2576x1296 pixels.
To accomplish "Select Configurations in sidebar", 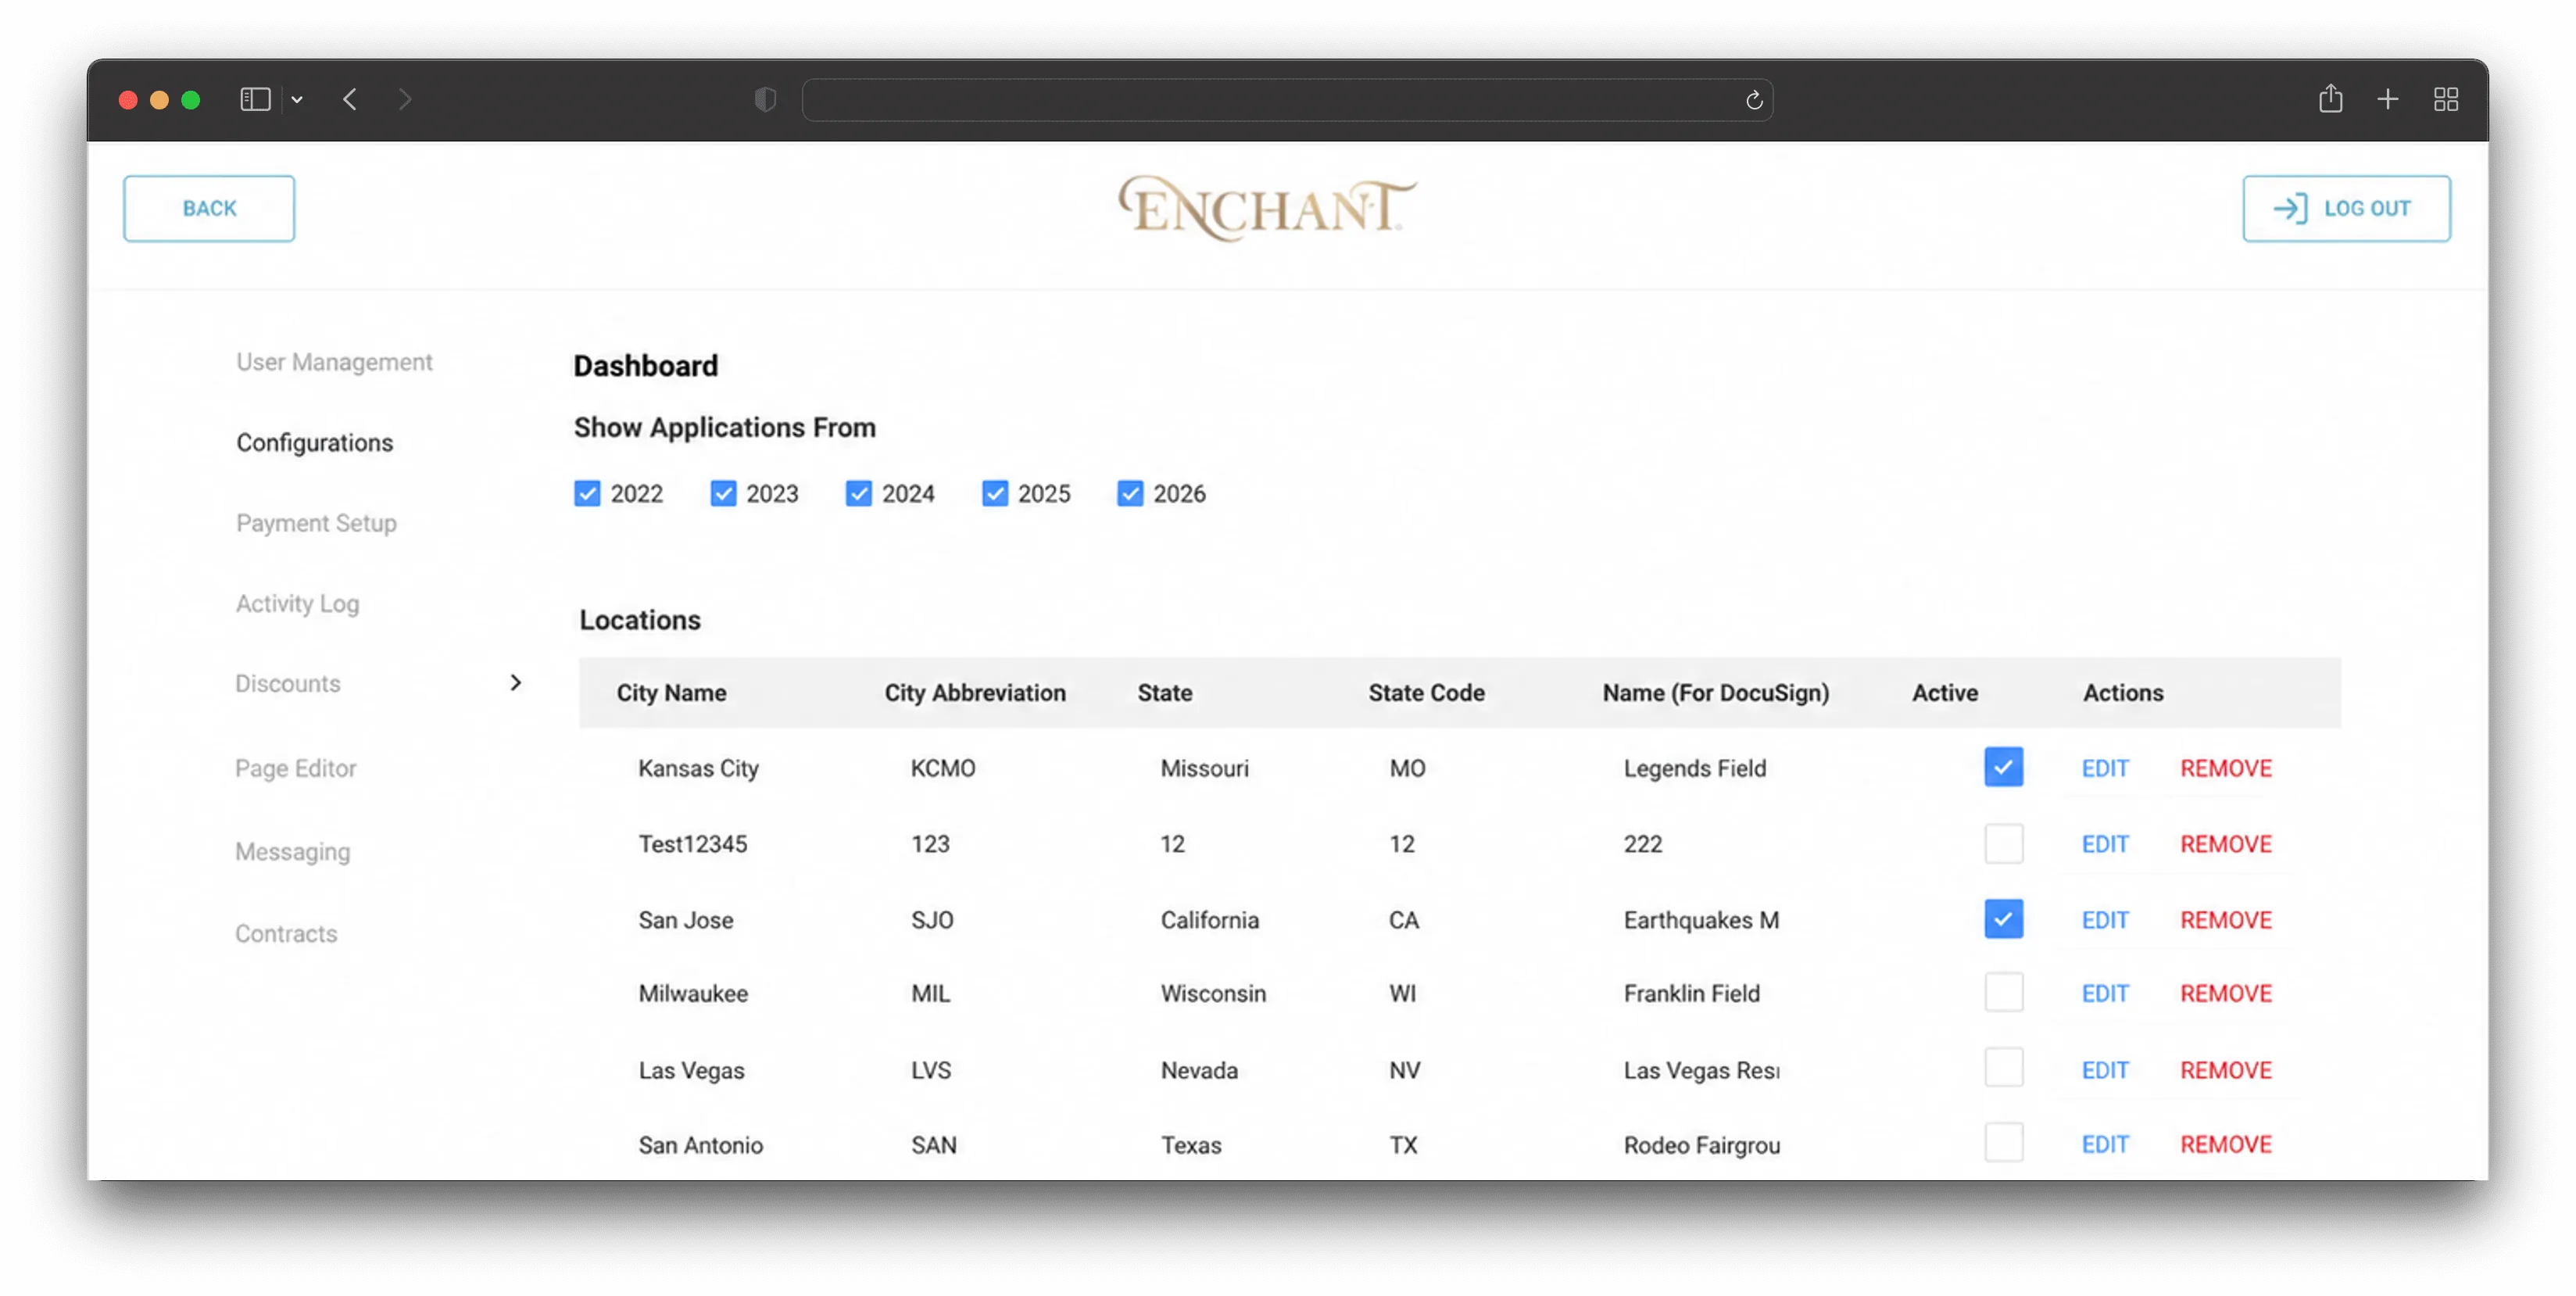I will [314, 442].
